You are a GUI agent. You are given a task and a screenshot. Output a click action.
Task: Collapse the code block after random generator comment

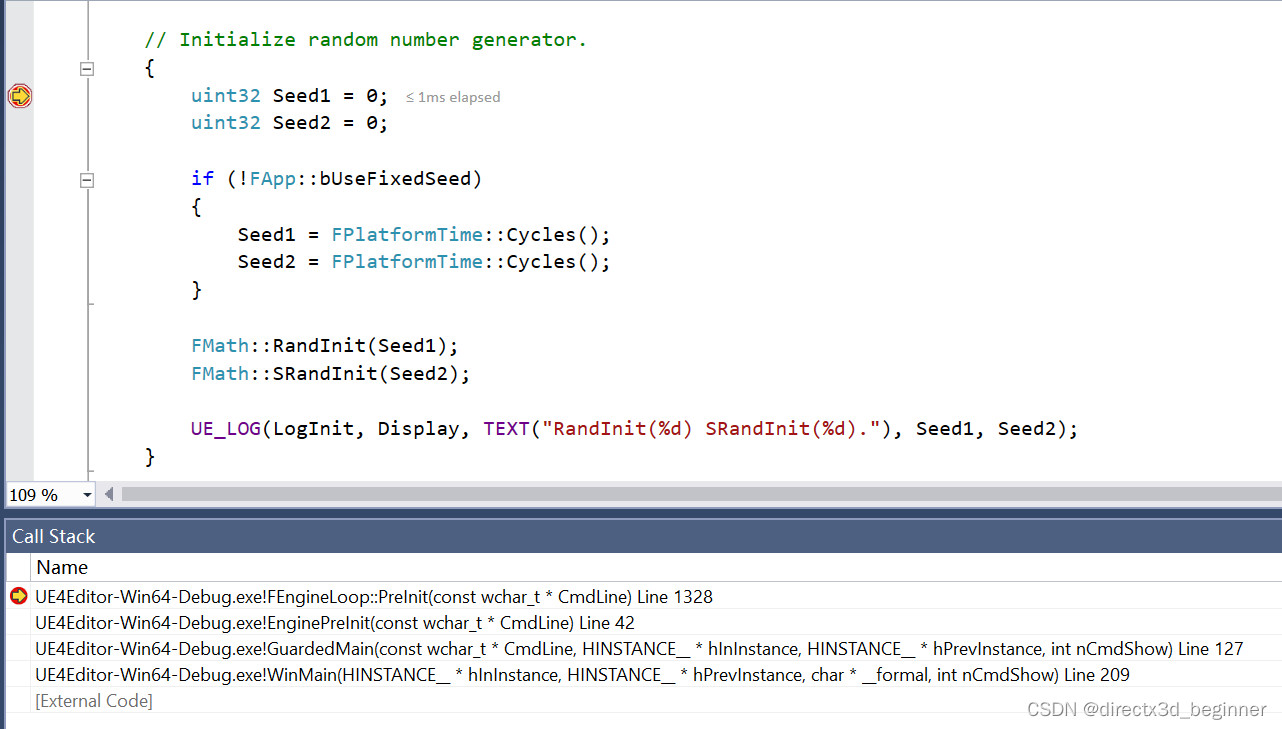tap(87, 69)
